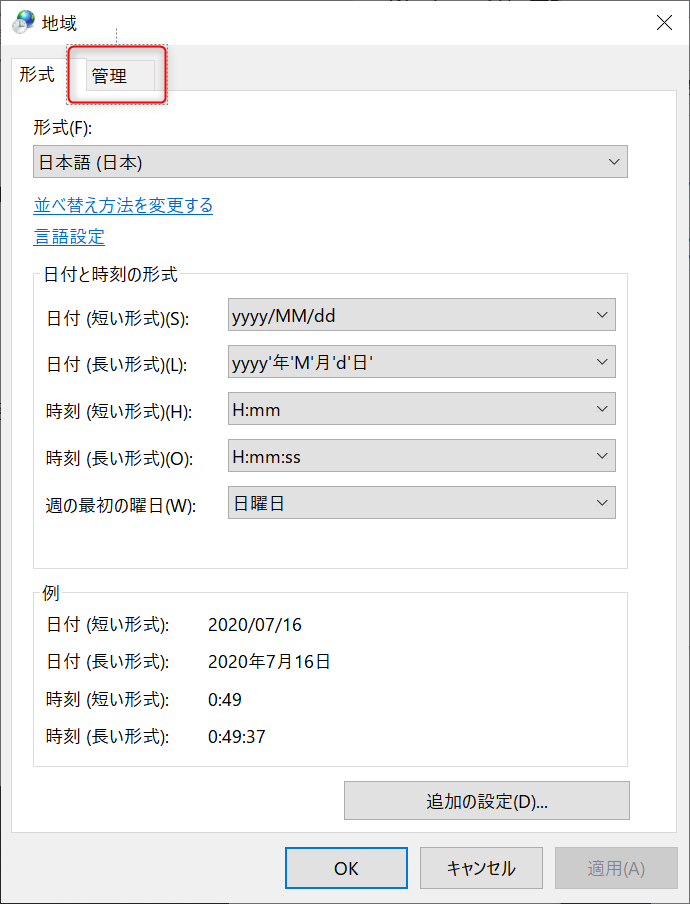690x904 pixels.
Task: Confirm with the OK button
Action: [346, 868]
